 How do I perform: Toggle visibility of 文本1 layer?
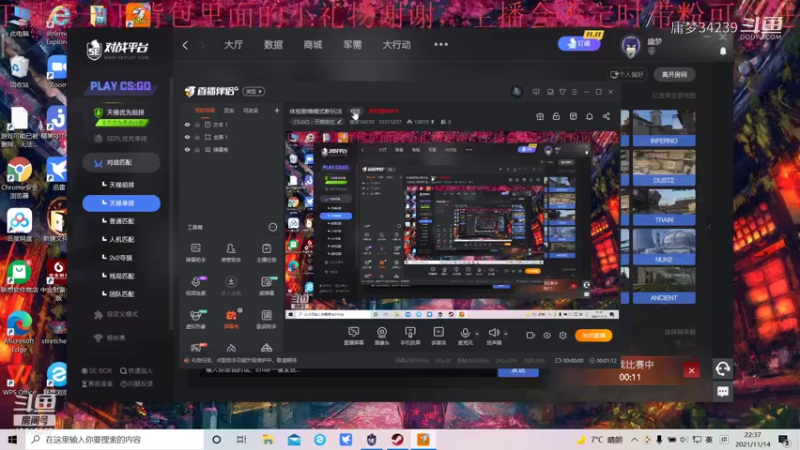pyautogui.click(x=187, y=124)
